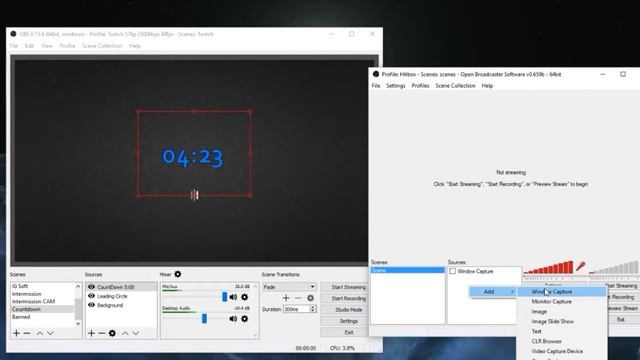Click the OBS logo in the Studio title bar

(x=13, y=34)
